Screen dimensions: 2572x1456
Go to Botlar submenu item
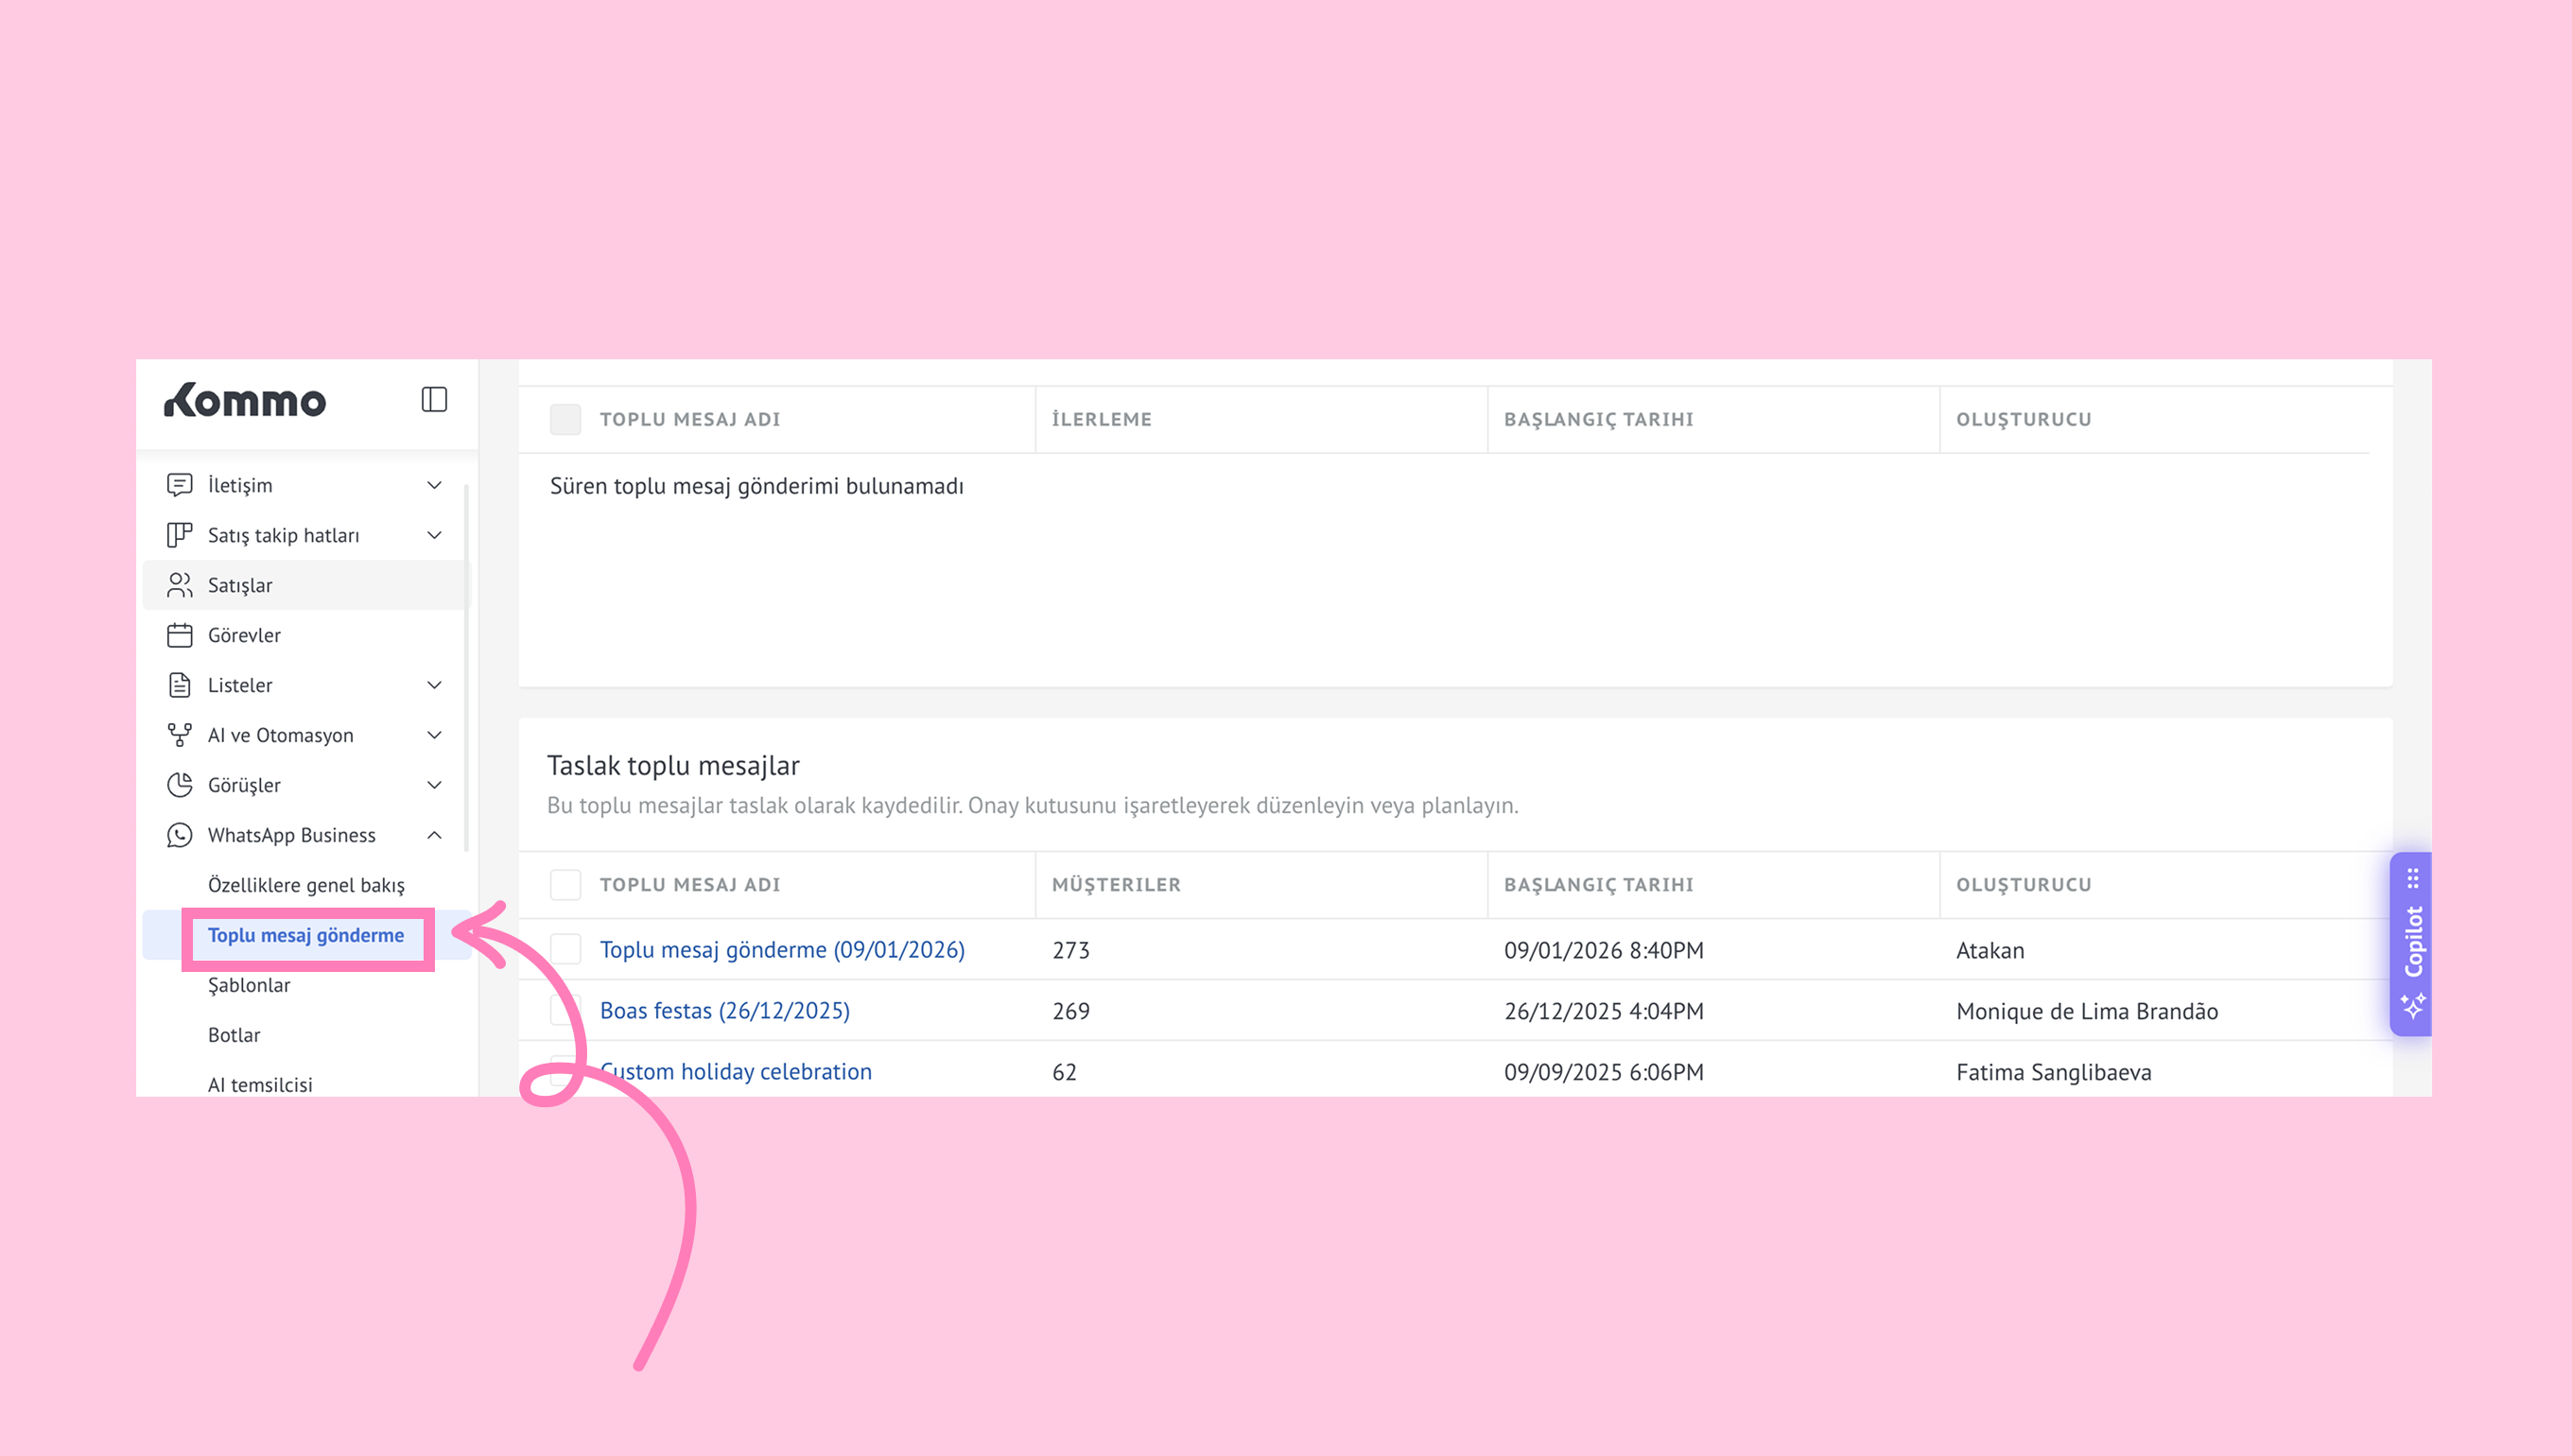234,1035
